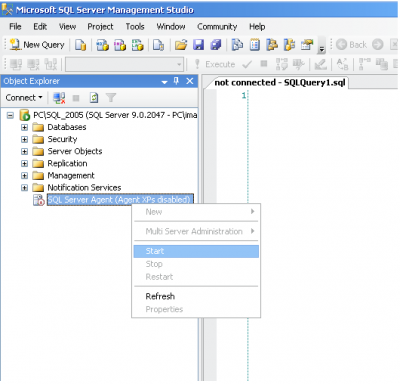Select the Server Objects tree item label

pyautogui.click(x=75, y=151)
